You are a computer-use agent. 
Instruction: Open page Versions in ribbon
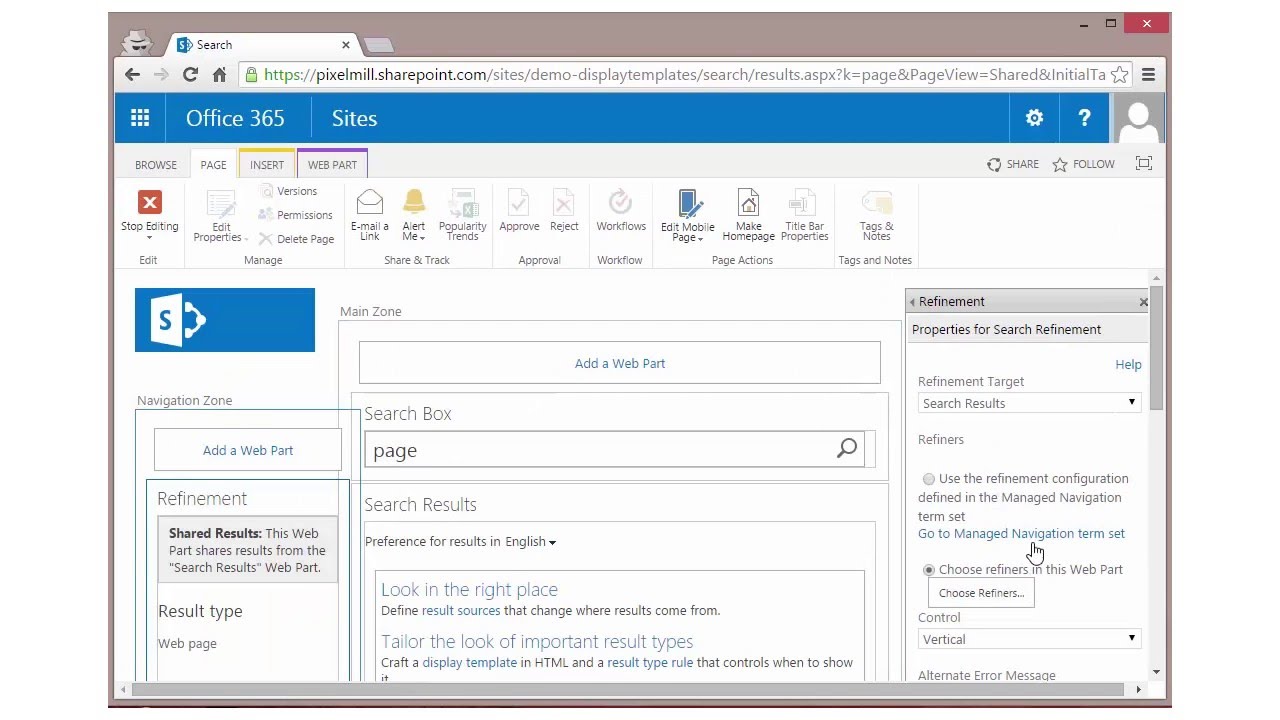click(x=288, y=191)
